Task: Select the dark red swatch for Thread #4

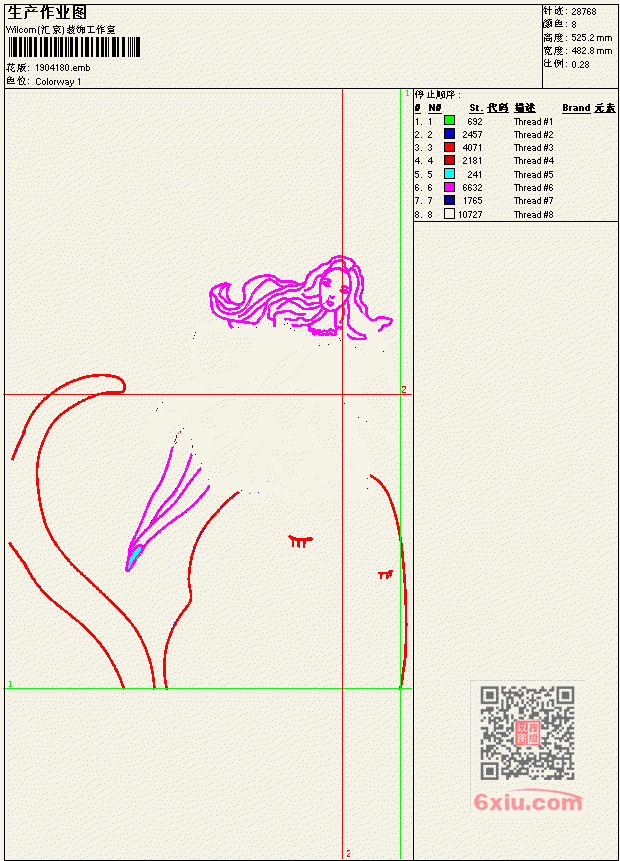Action: coord(449,160)
